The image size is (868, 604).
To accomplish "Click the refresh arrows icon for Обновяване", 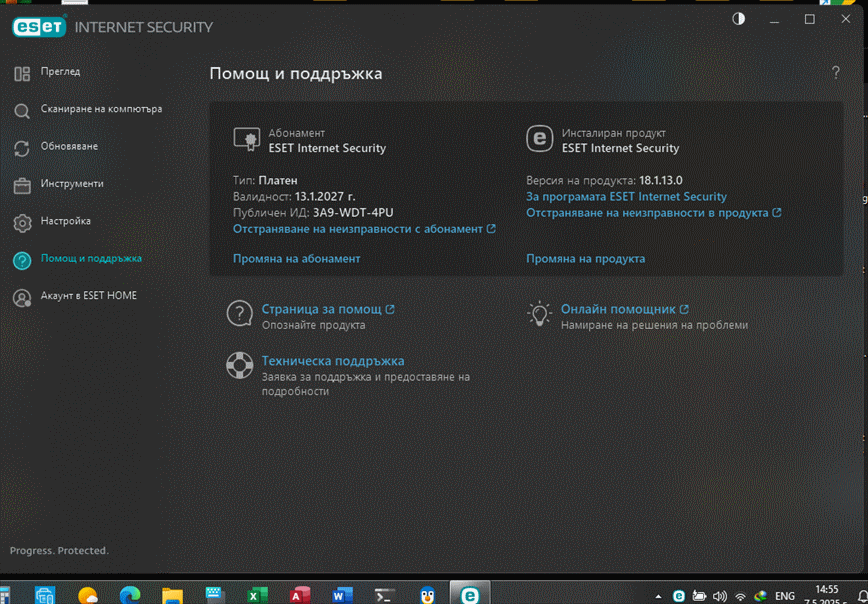I will 22,148.
